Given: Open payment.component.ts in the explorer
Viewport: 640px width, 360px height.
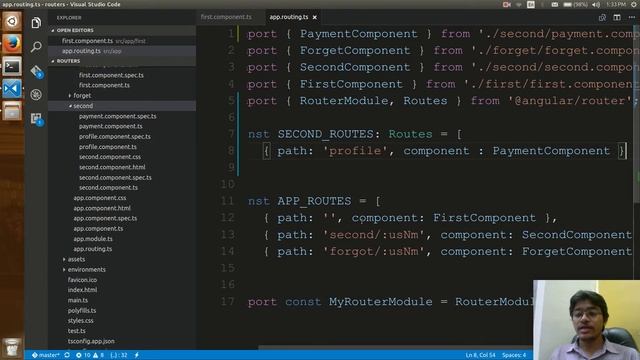Looking at the screenshot, I should 111,127.
